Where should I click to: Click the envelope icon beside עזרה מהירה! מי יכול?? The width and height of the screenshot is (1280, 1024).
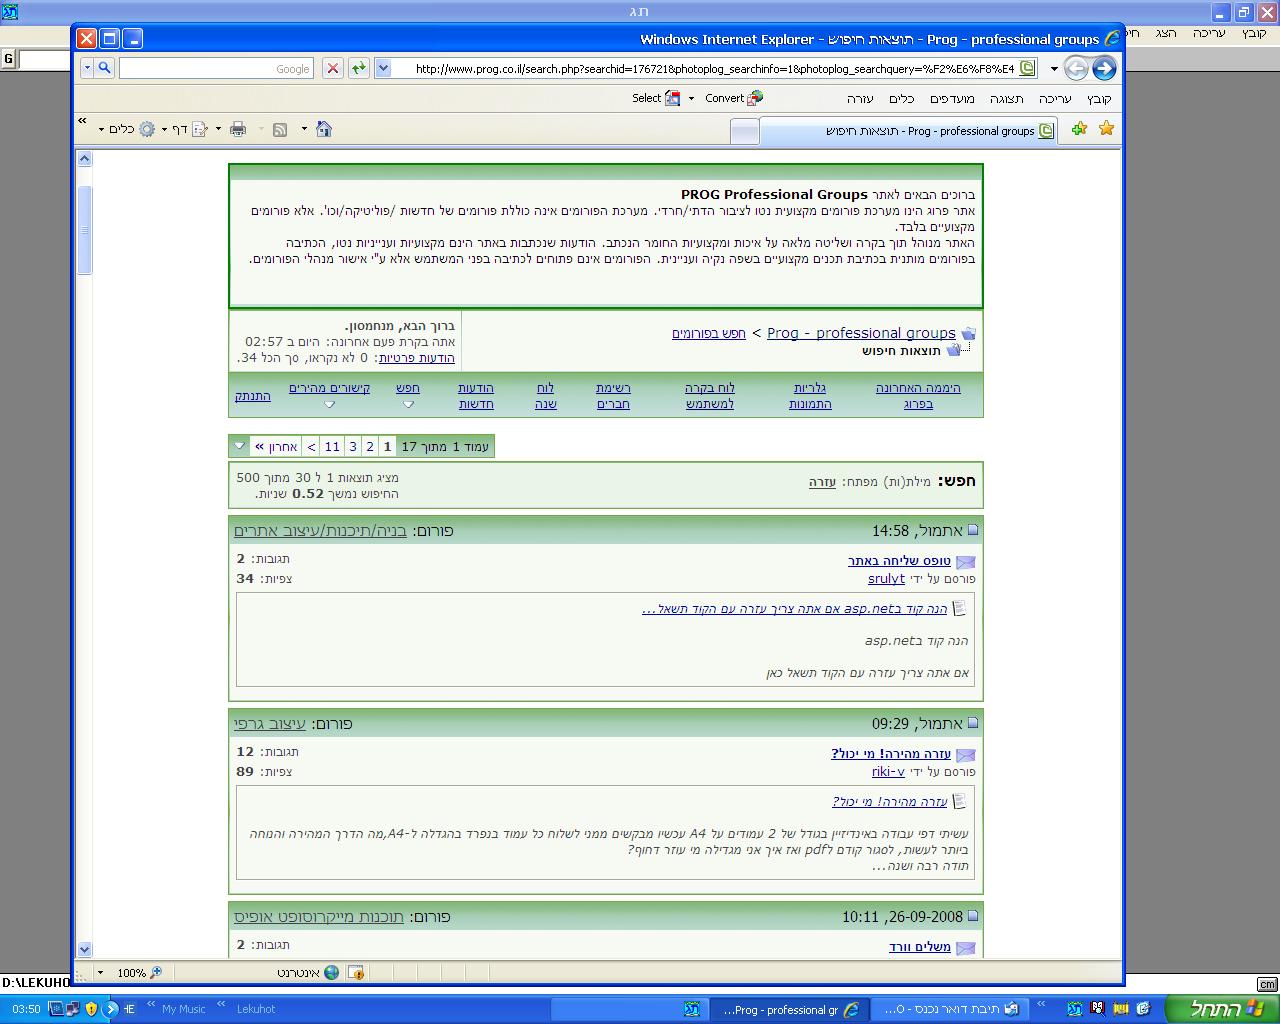coord(965,755)
